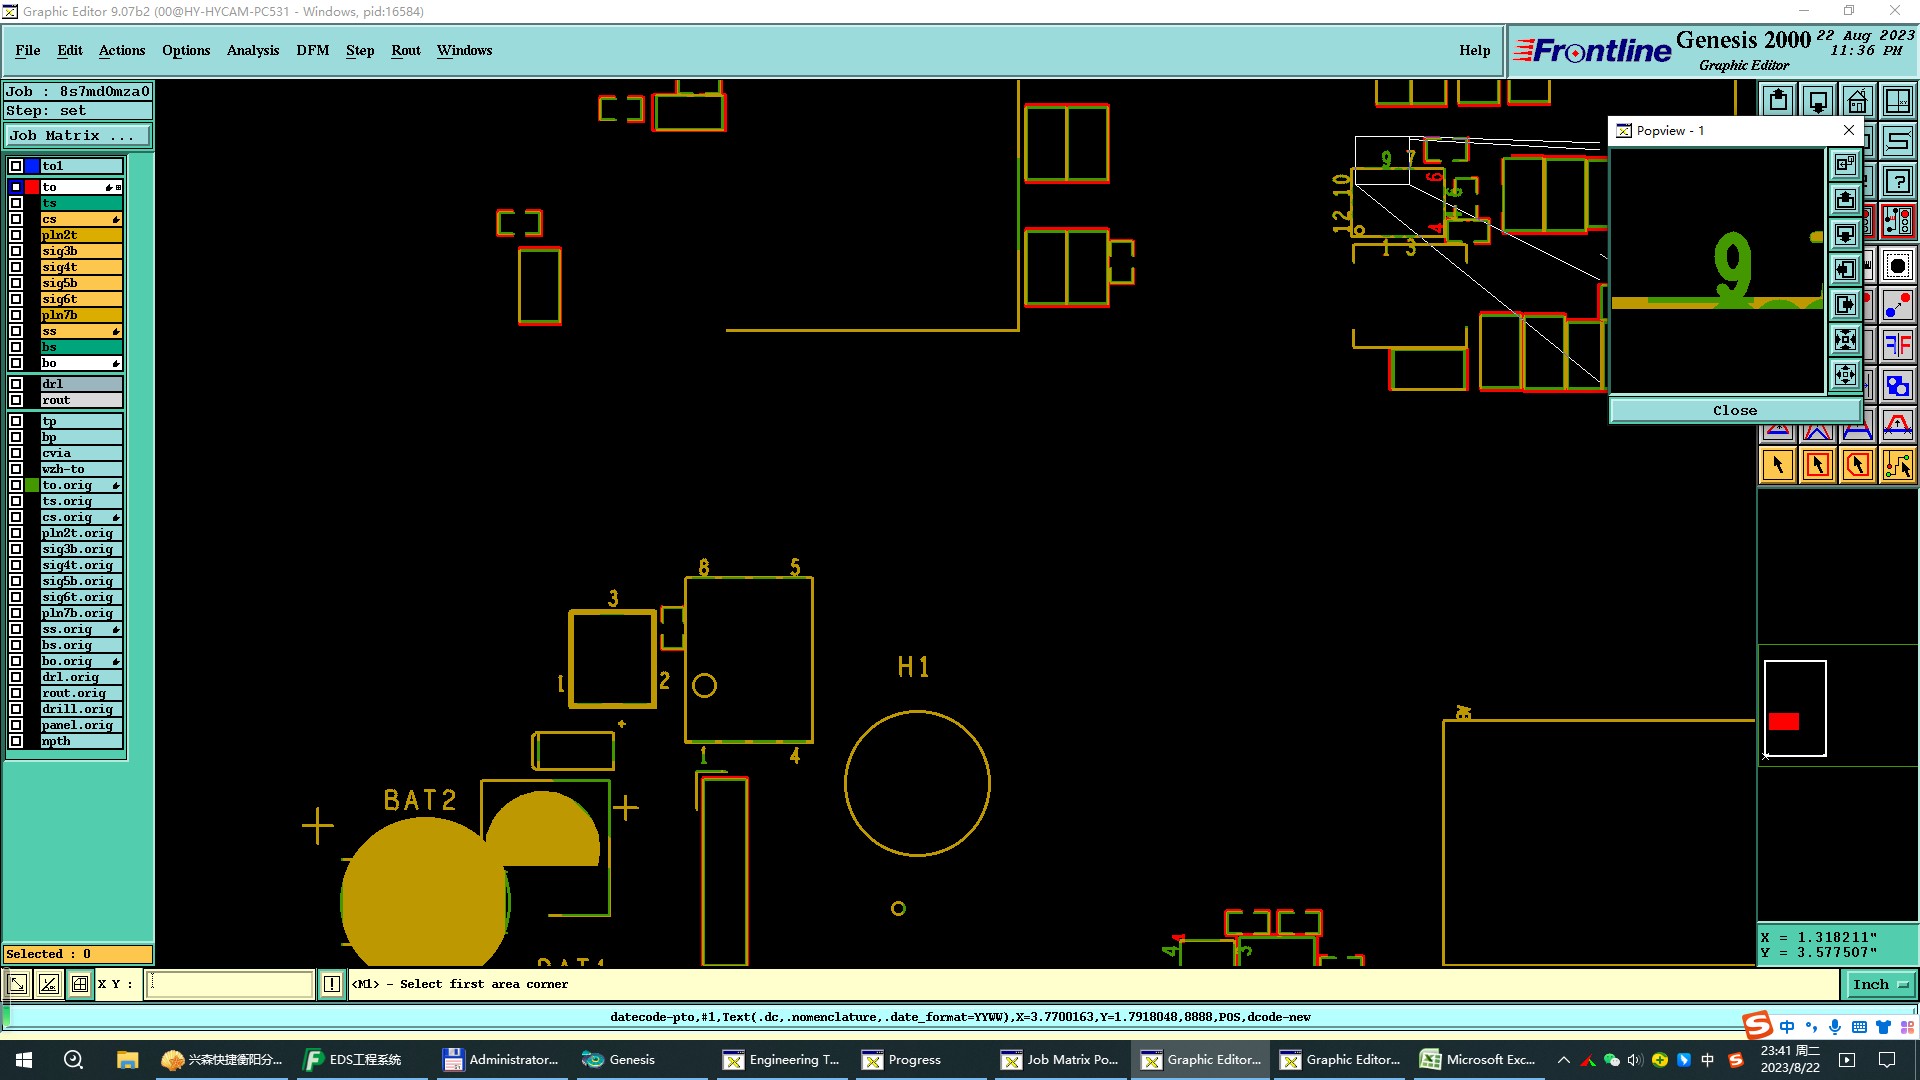Click the question mark help icon

[1897, 182]
